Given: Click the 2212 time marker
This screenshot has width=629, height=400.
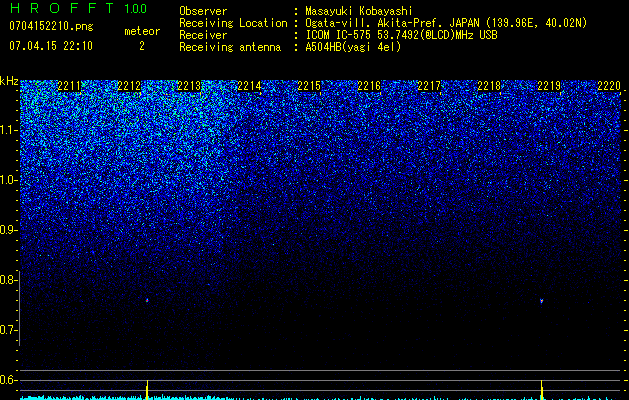Looking at the screenshot, I should [x=129, y=86].
